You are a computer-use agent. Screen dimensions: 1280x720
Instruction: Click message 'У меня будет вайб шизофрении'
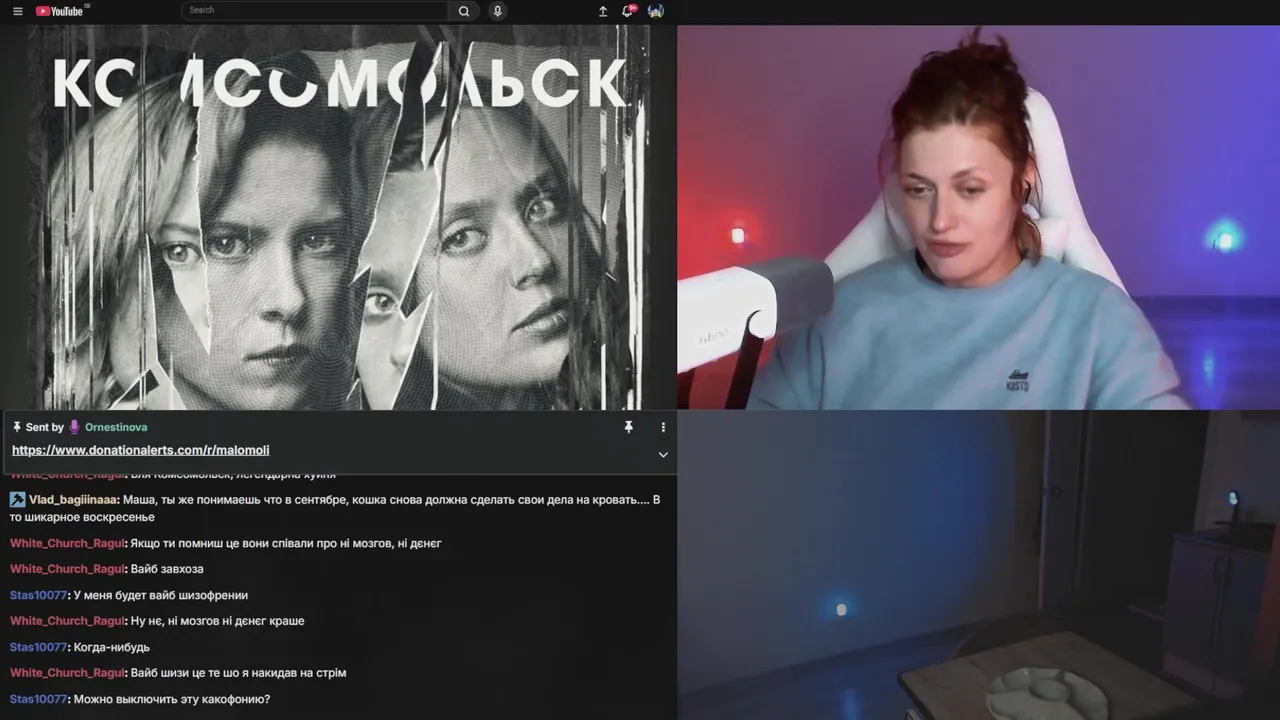pyautogui.click(x=160, y=595)
